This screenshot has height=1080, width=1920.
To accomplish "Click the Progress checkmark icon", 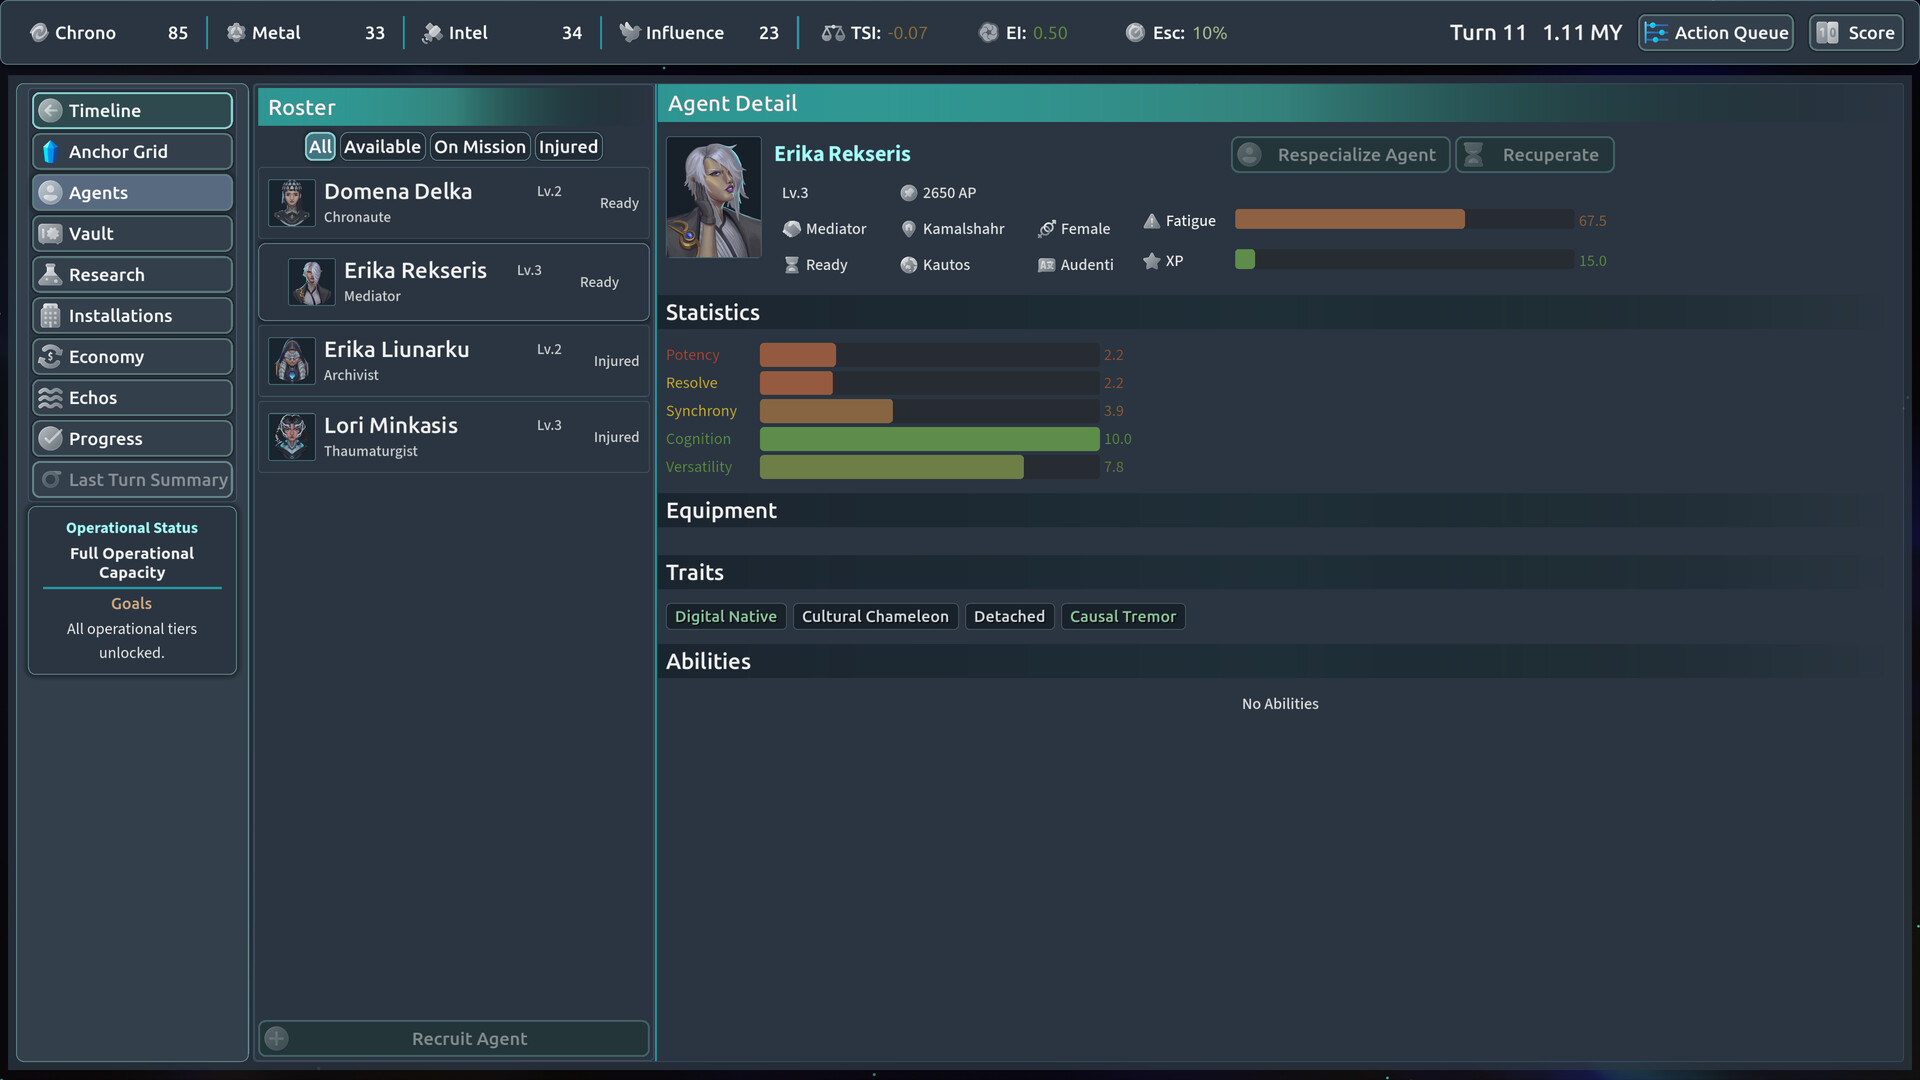I will click(x=51, y=439).
